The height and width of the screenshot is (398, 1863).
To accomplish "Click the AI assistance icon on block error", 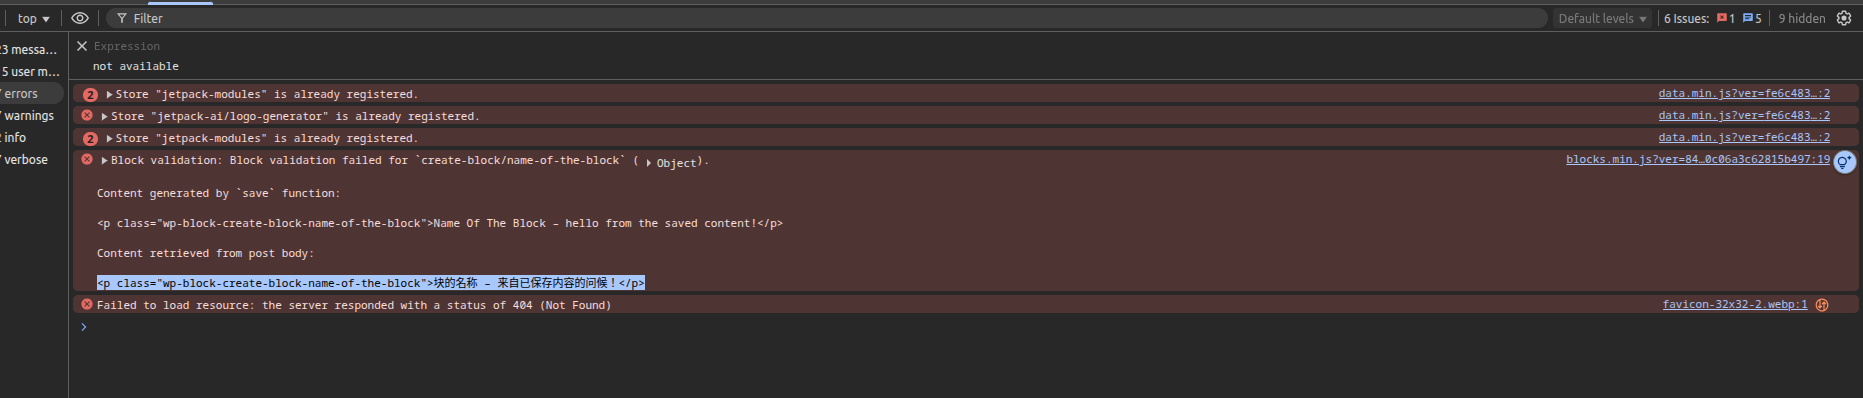I will point(1844,162).
